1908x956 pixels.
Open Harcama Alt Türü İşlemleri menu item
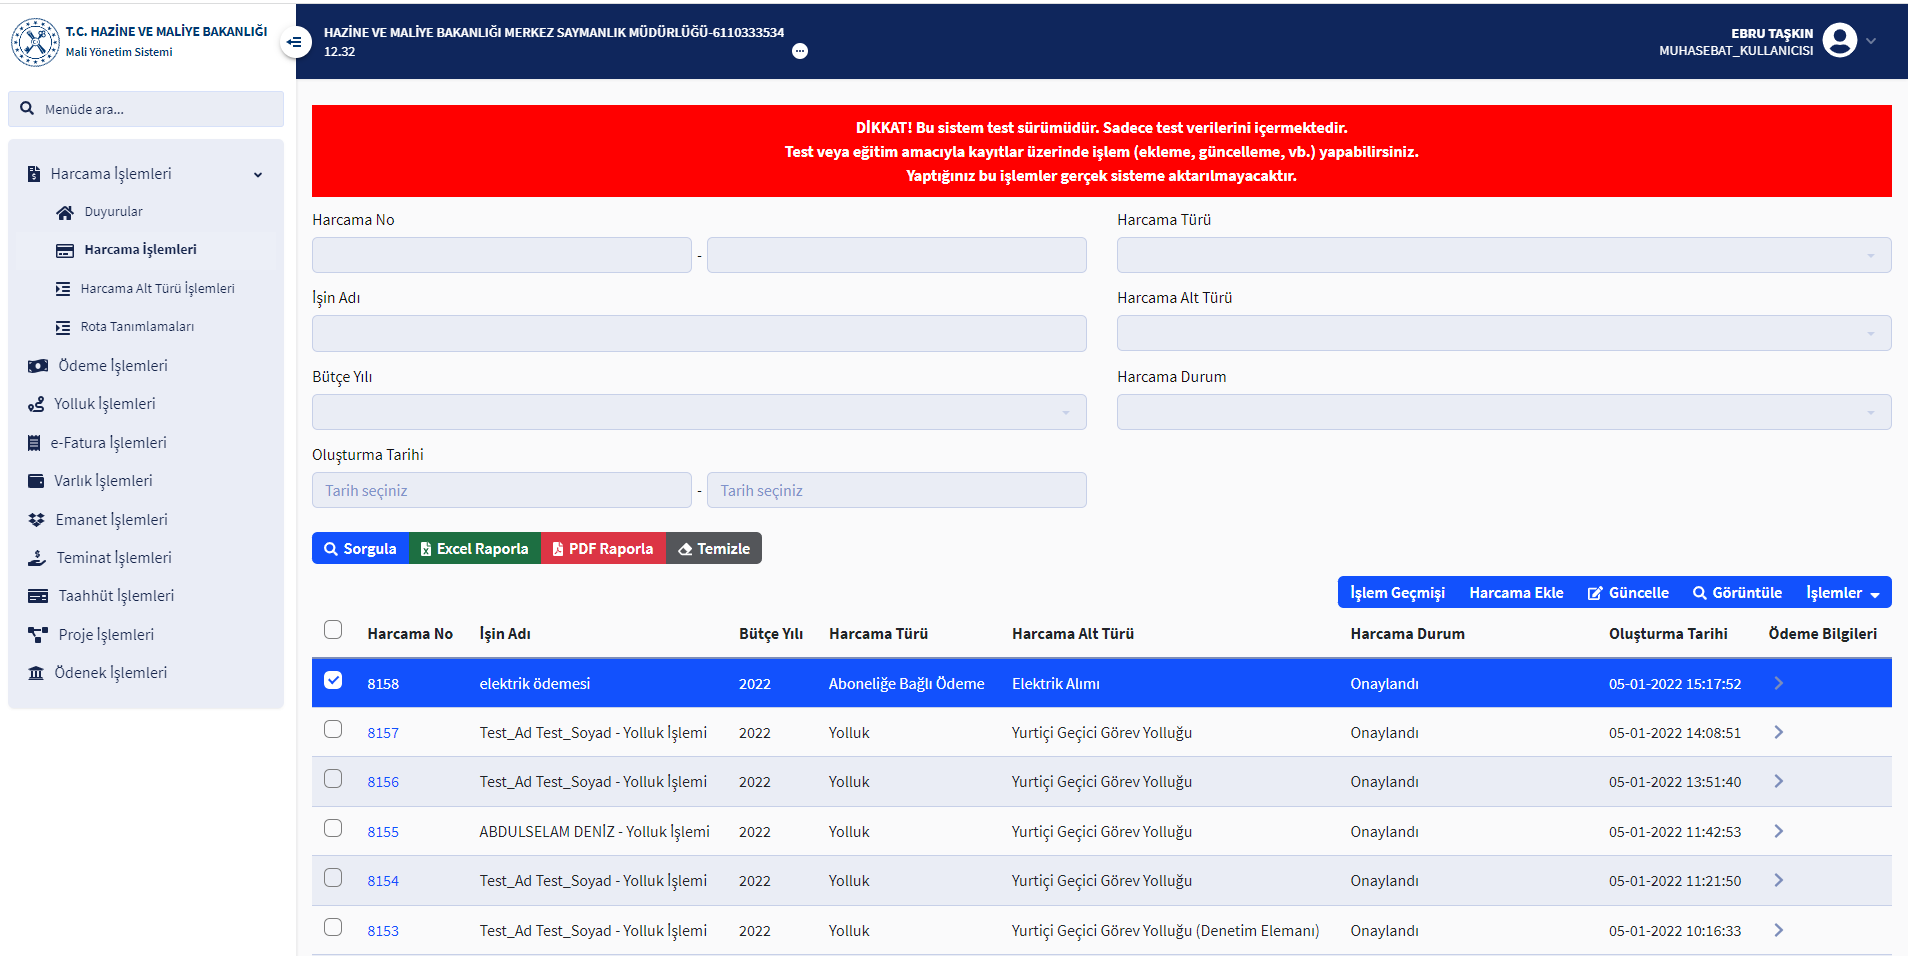tap(157, 289)
